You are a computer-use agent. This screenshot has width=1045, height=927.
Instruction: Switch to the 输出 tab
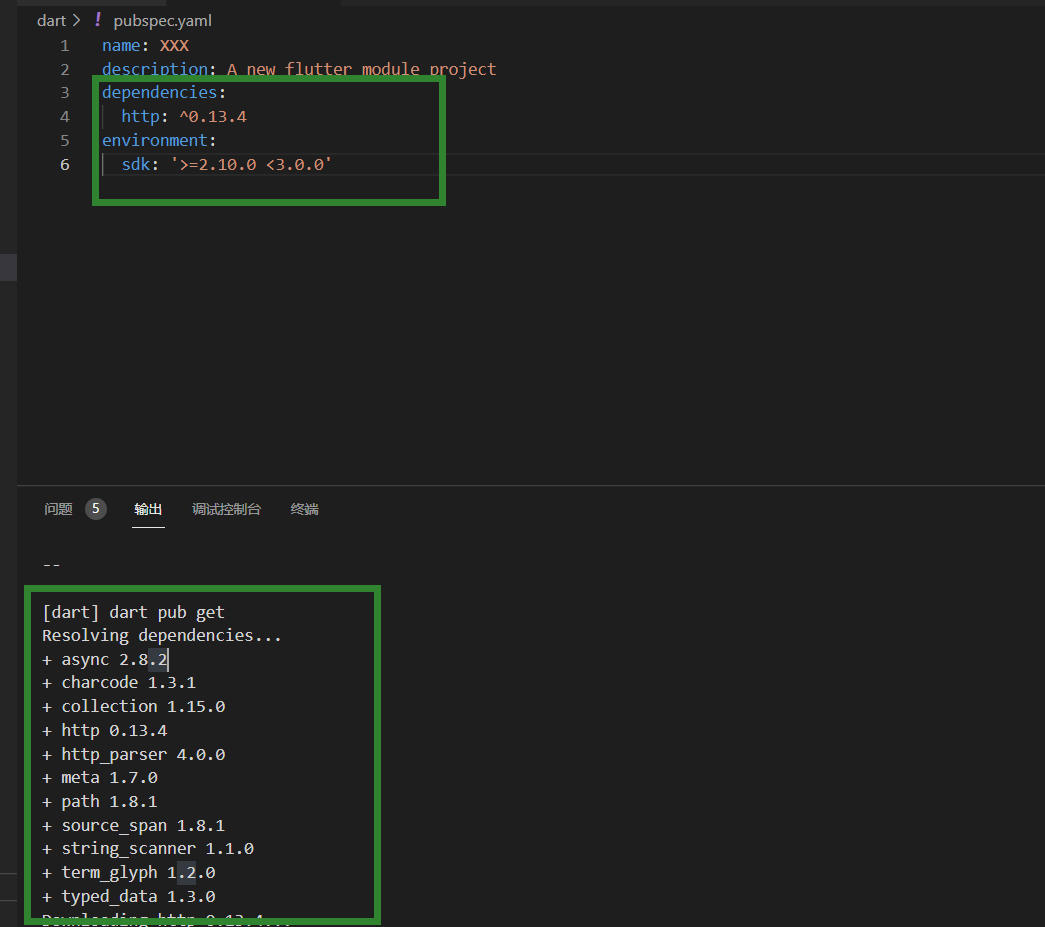tap(148, 509)
